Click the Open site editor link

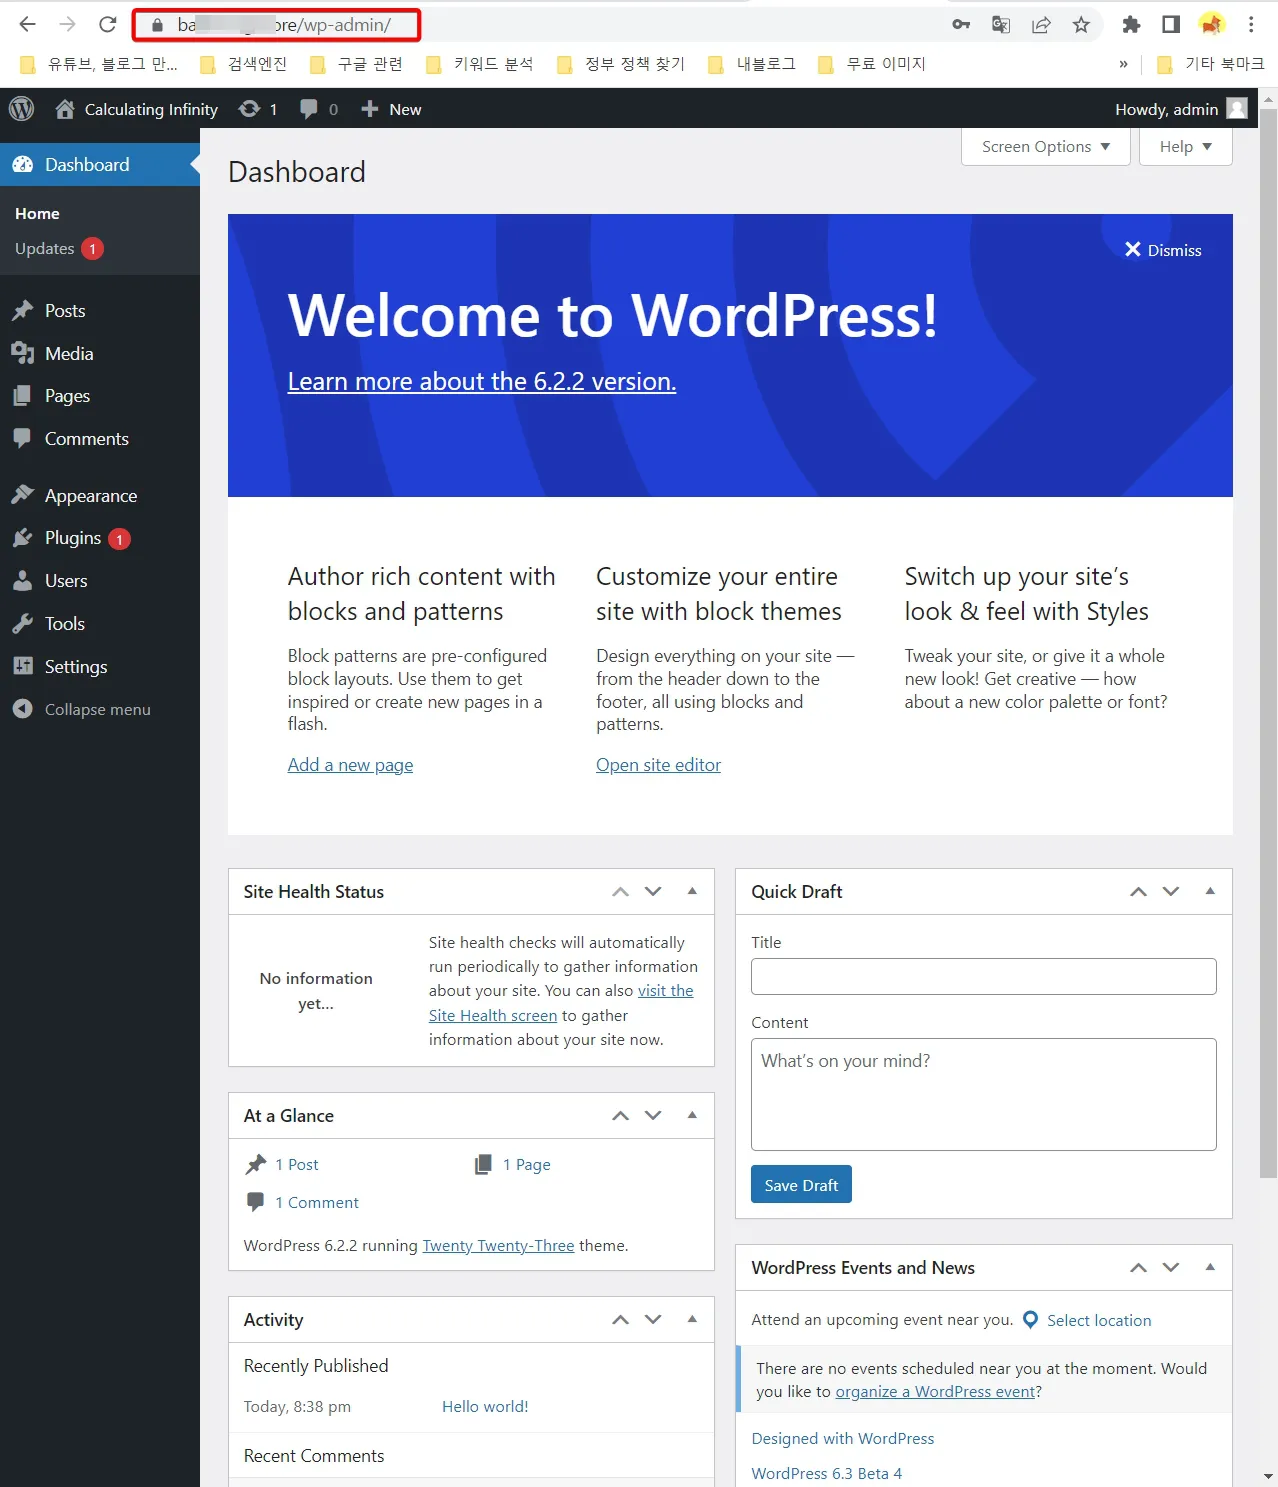[658, 765]
